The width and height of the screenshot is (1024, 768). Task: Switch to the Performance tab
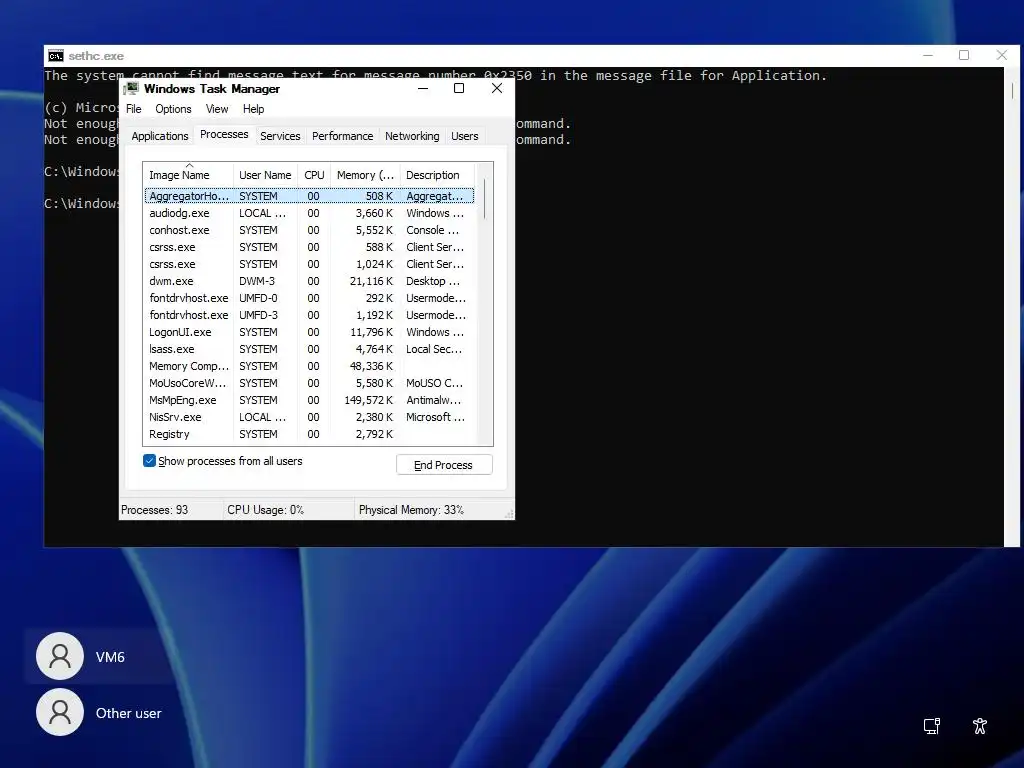pos(342,136)
